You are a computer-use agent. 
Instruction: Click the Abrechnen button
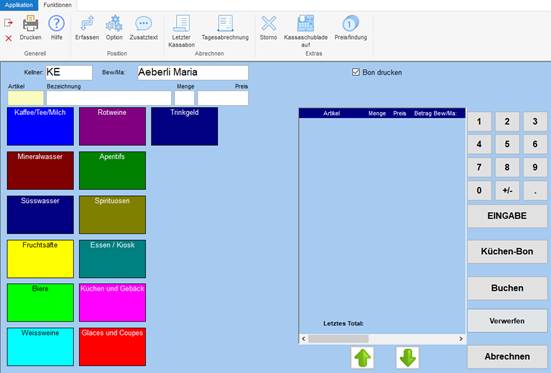point(507,356)
